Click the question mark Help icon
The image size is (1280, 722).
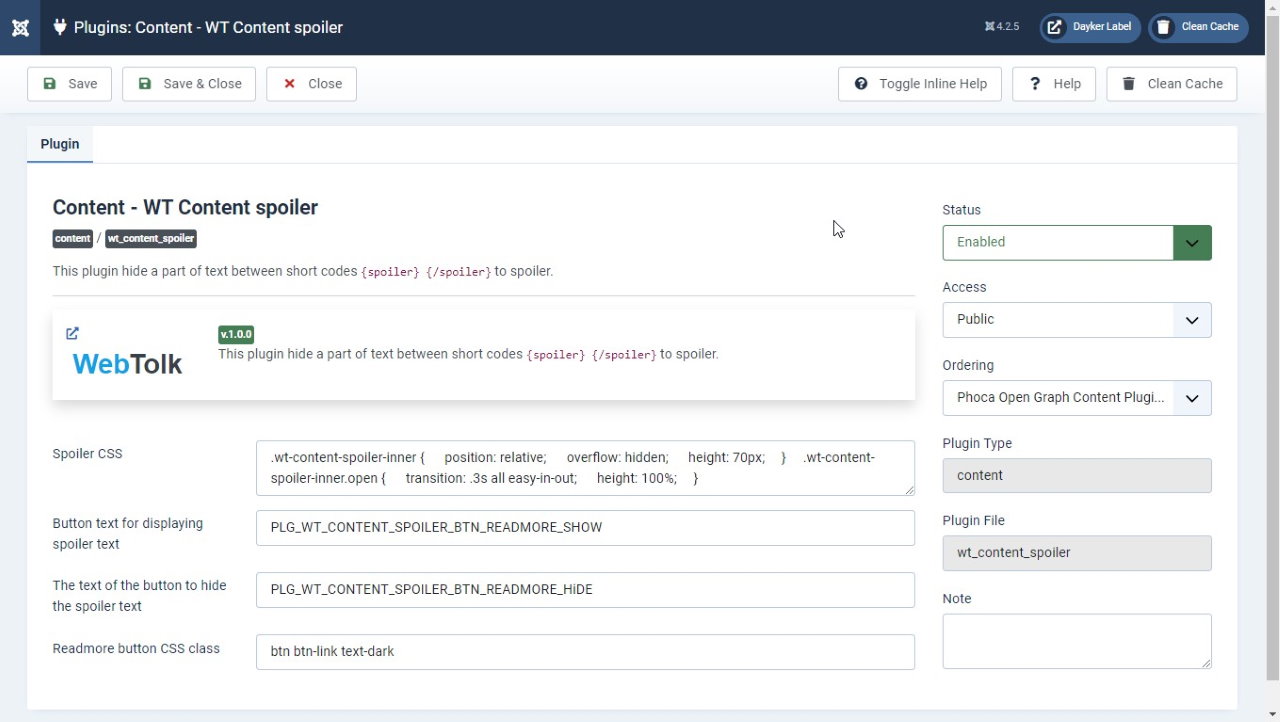click(x=1035, y=84)
